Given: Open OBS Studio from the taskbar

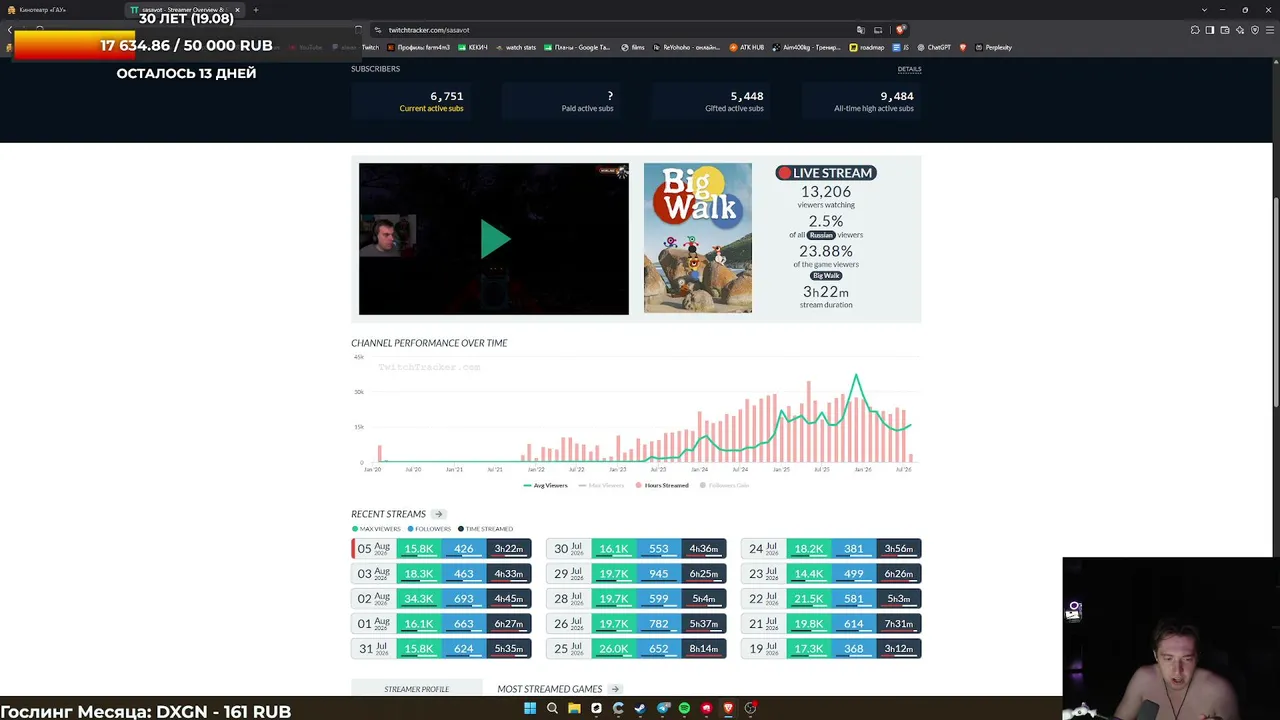Looking at the screenshot, I should pyautogui.click(x=750, y=708).
